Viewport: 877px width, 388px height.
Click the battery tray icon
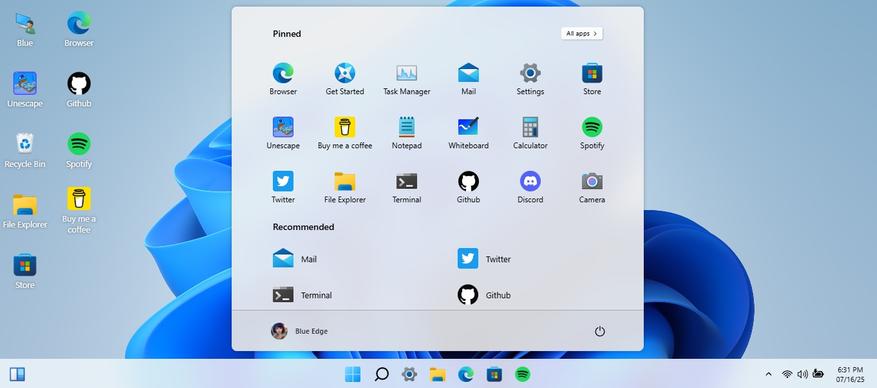click(x=818, y=373)
